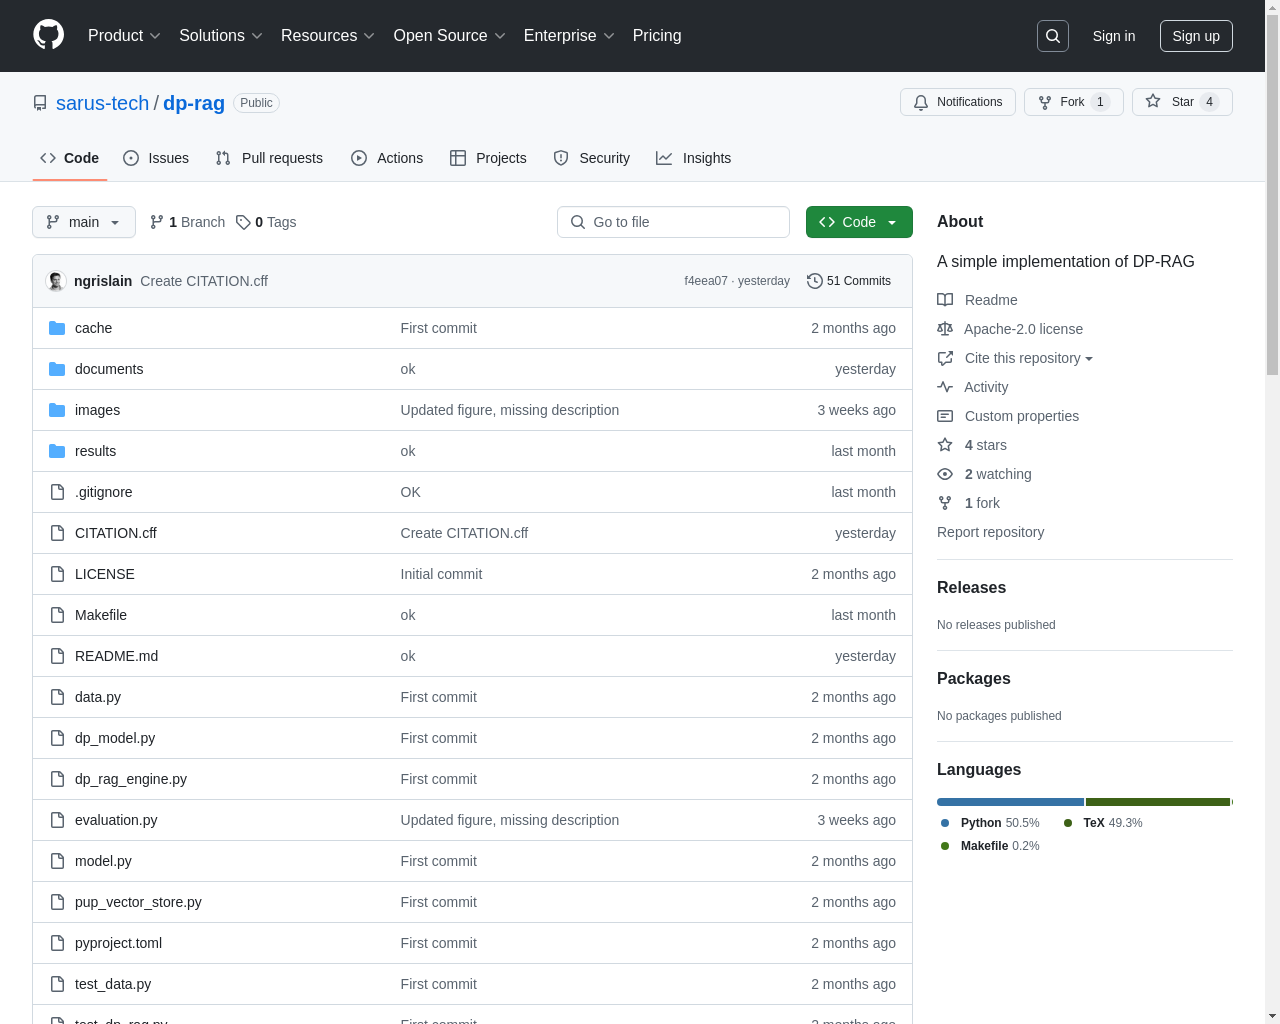Viewport: 1280px width, 1024px height.
Task: Click the eye icon next to watching
Action: [945, 474]
